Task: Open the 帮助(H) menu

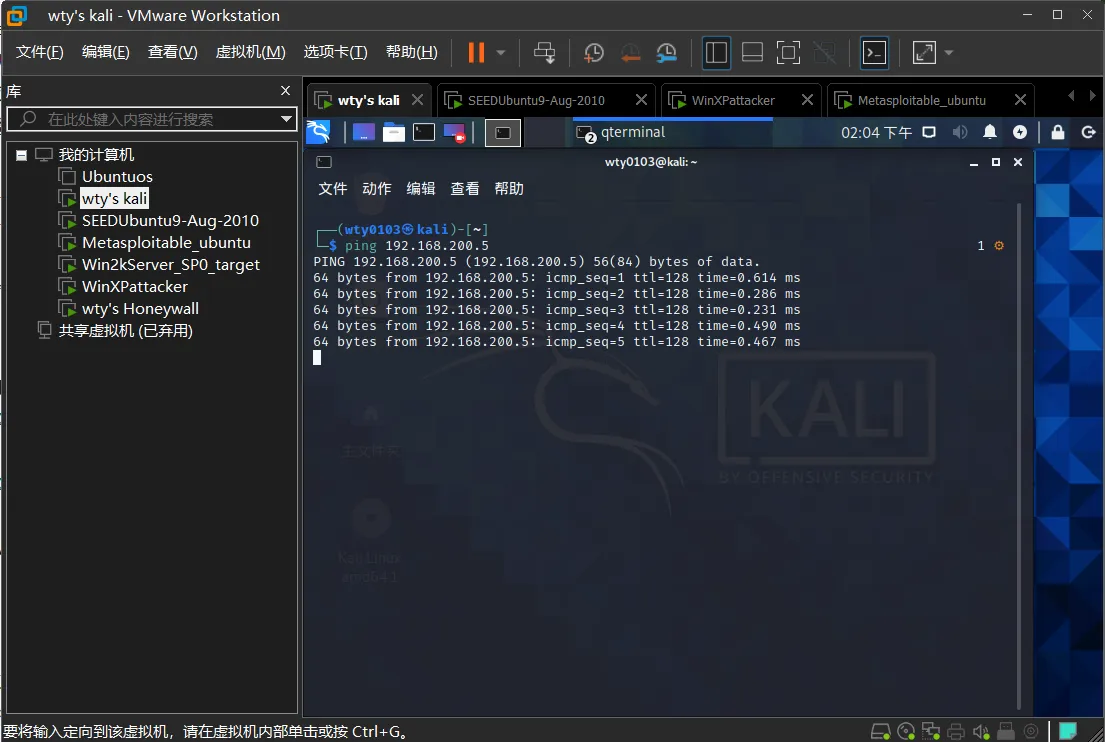Action: 412,52
